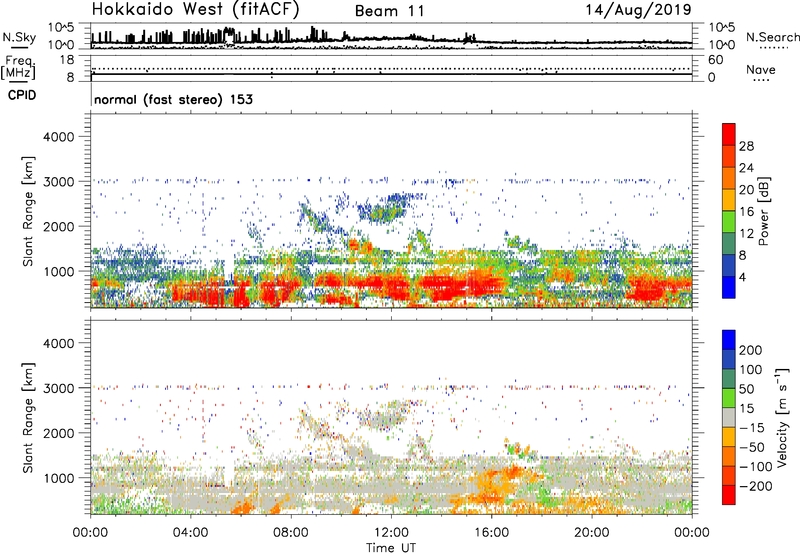Click the '2000' tick on the power panel

click(x=59, y=226)
